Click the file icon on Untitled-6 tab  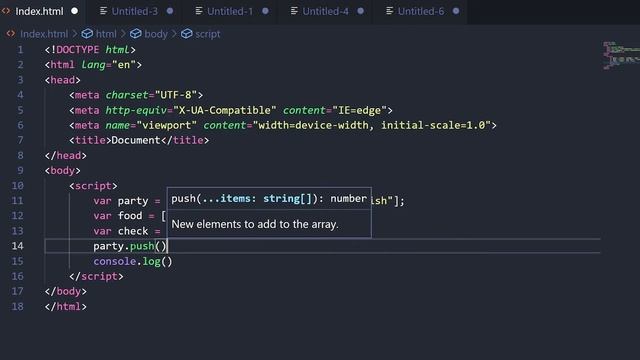pos(390,11)
